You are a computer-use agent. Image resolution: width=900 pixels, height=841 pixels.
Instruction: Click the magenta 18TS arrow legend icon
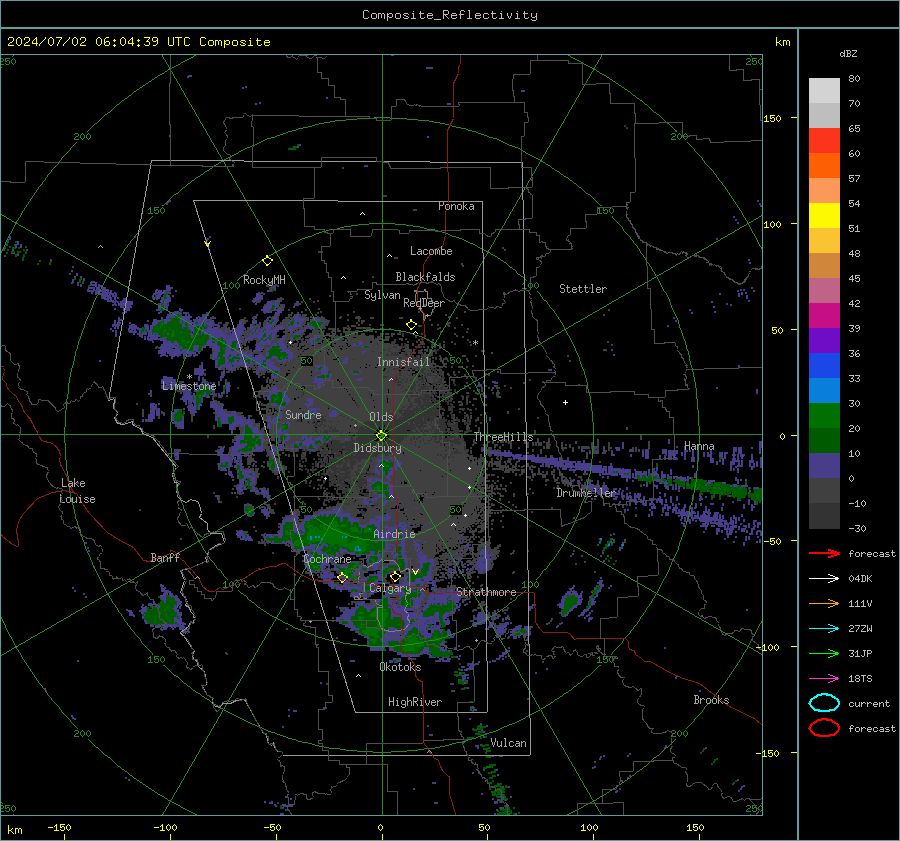pos(824,679)
